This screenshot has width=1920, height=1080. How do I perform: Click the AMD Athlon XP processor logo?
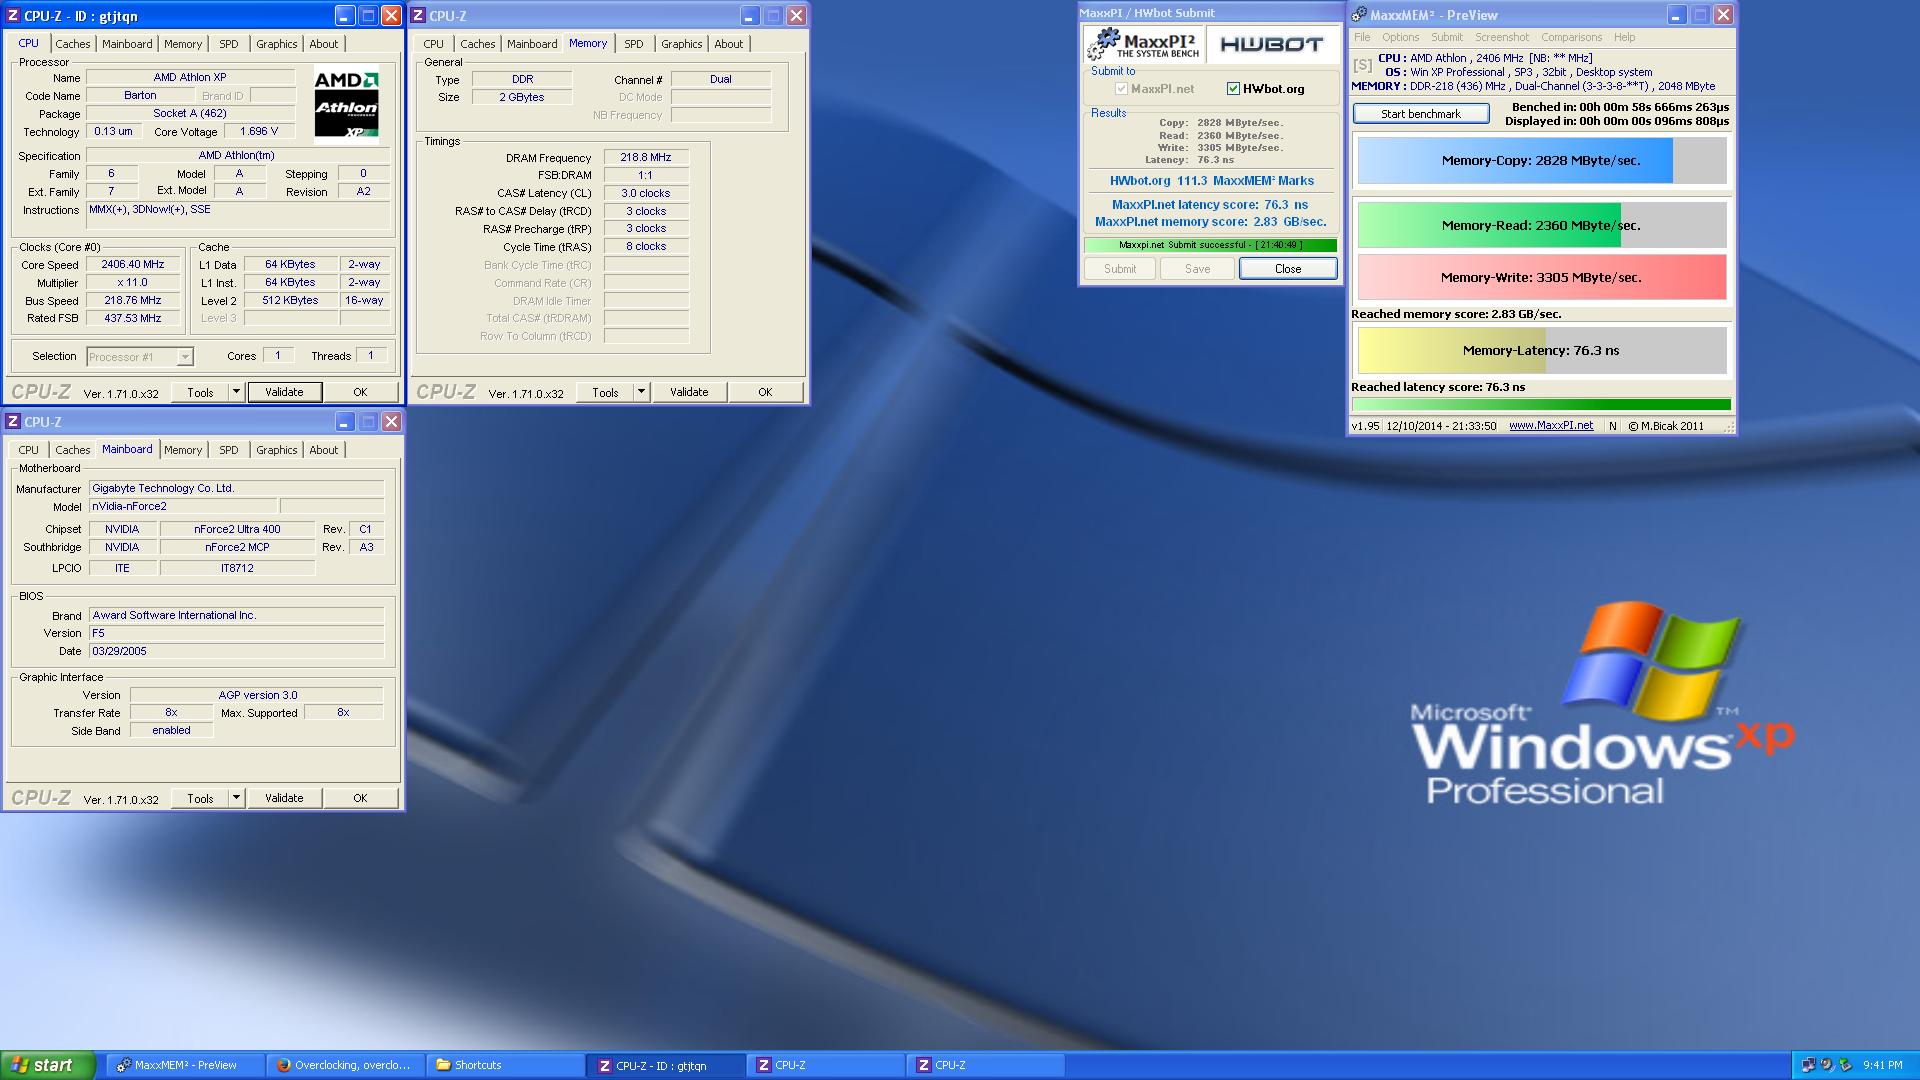point(346,105)
